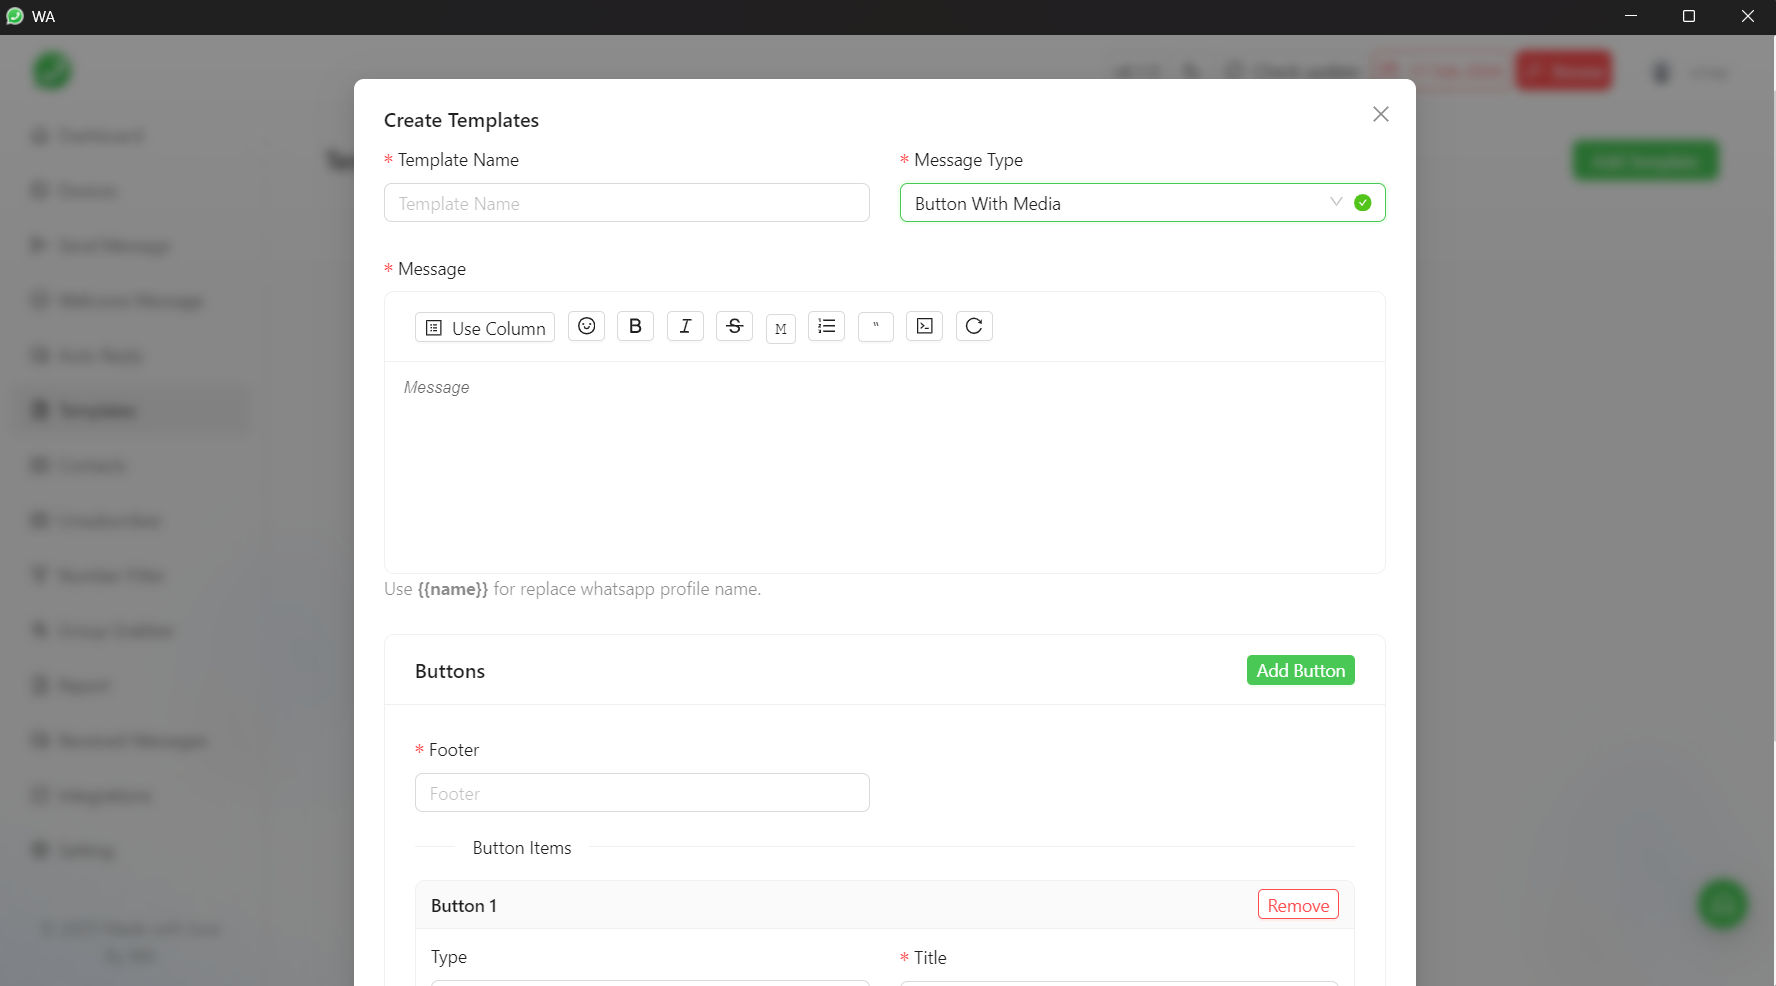Click the Use Column button
This screenshot has width=1776, height=986.
pyautogui.click(x=485, y=328)
